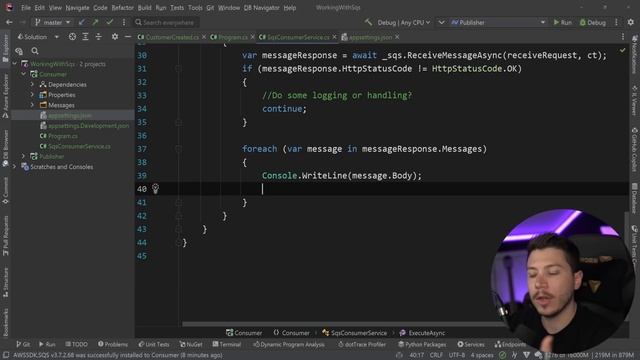This screenshot has height=360, width=640.
Task: Click the magnifier search icon in Solution panel
Action: [35, 51]
